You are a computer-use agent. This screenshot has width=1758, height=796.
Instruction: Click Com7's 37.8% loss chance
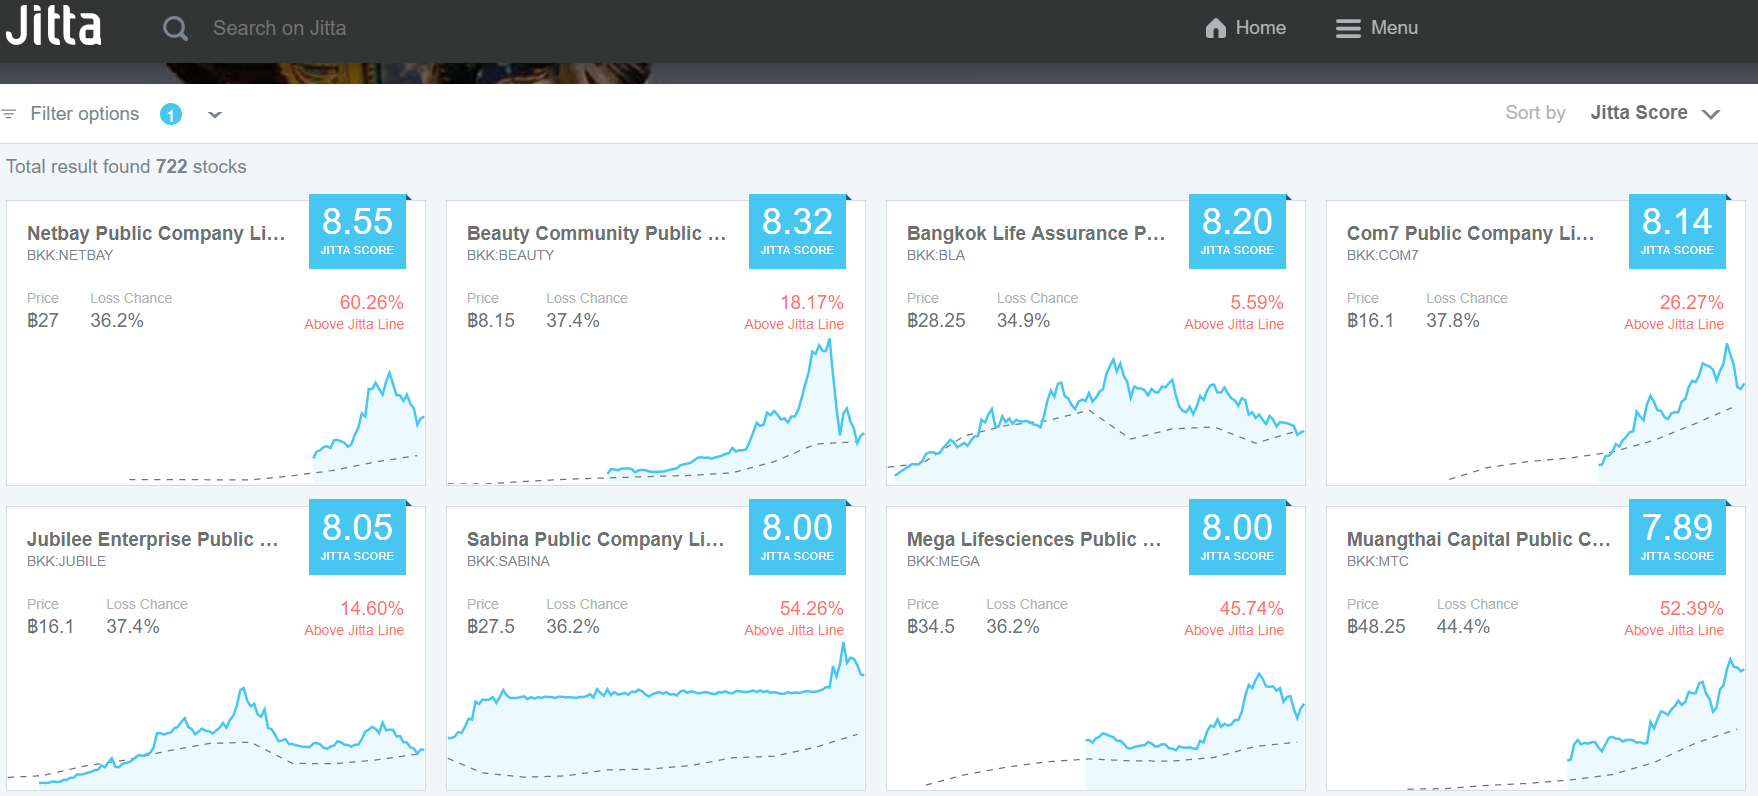[x=1453, y=321]
